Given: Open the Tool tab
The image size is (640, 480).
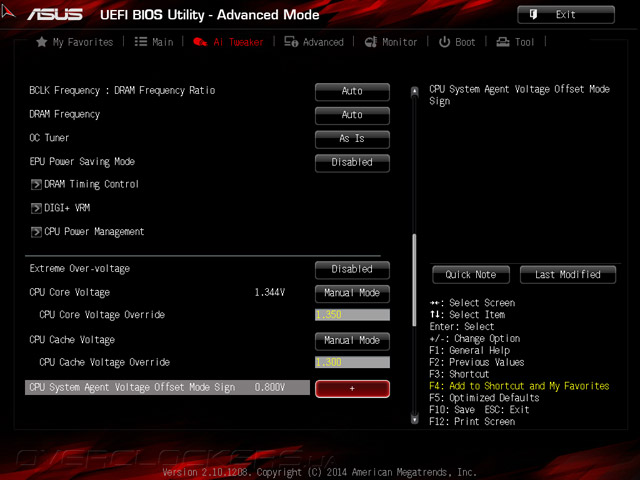Looking at the screenshot, I should coord(515,42).
